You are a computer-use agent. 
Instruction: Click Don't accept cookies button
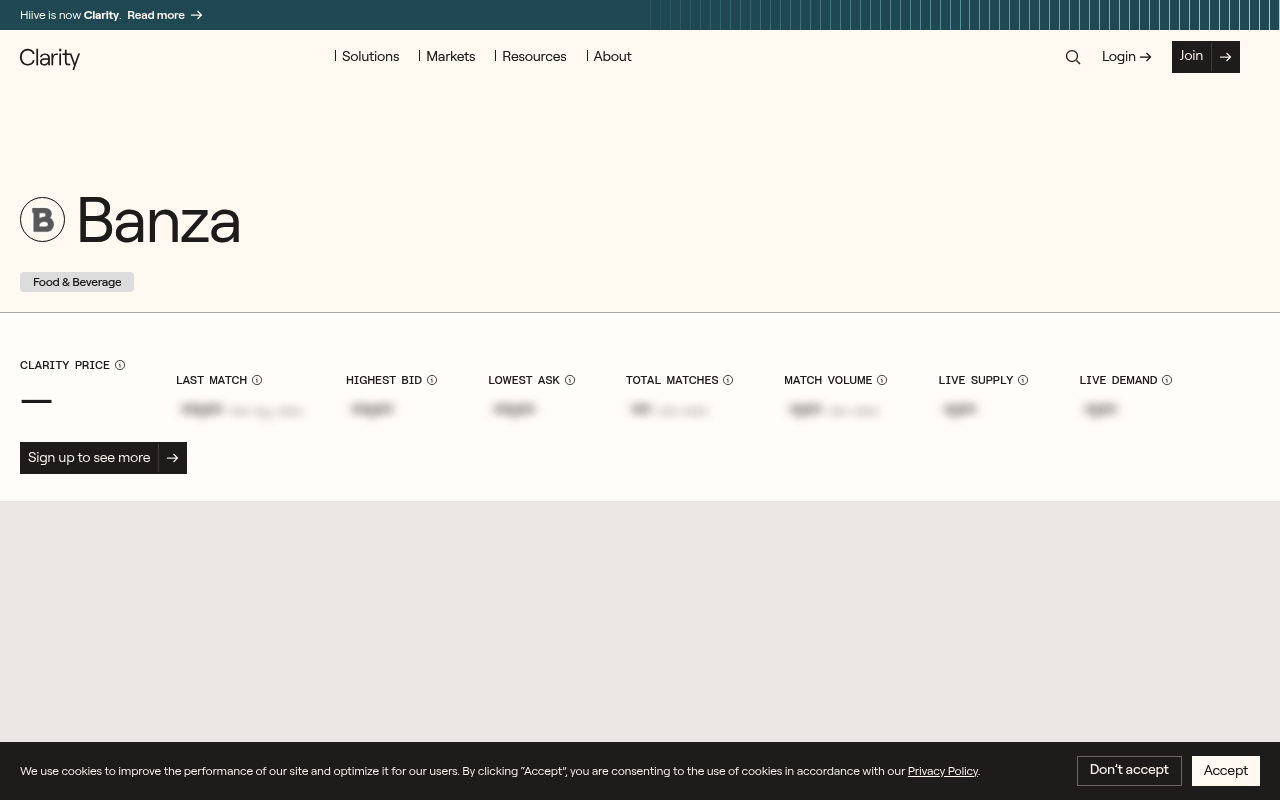coord(1129,771)
